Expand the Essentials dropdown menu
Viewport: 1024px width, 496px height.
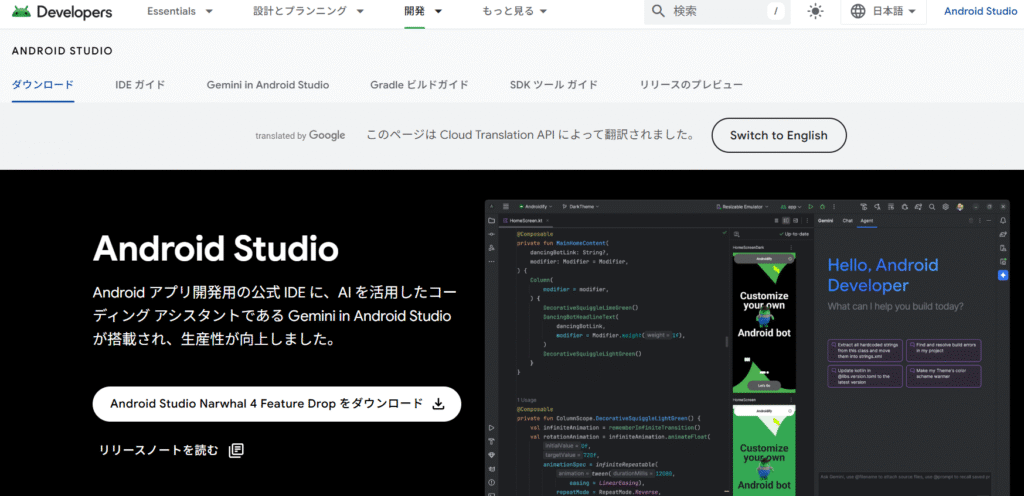[180, 12]
